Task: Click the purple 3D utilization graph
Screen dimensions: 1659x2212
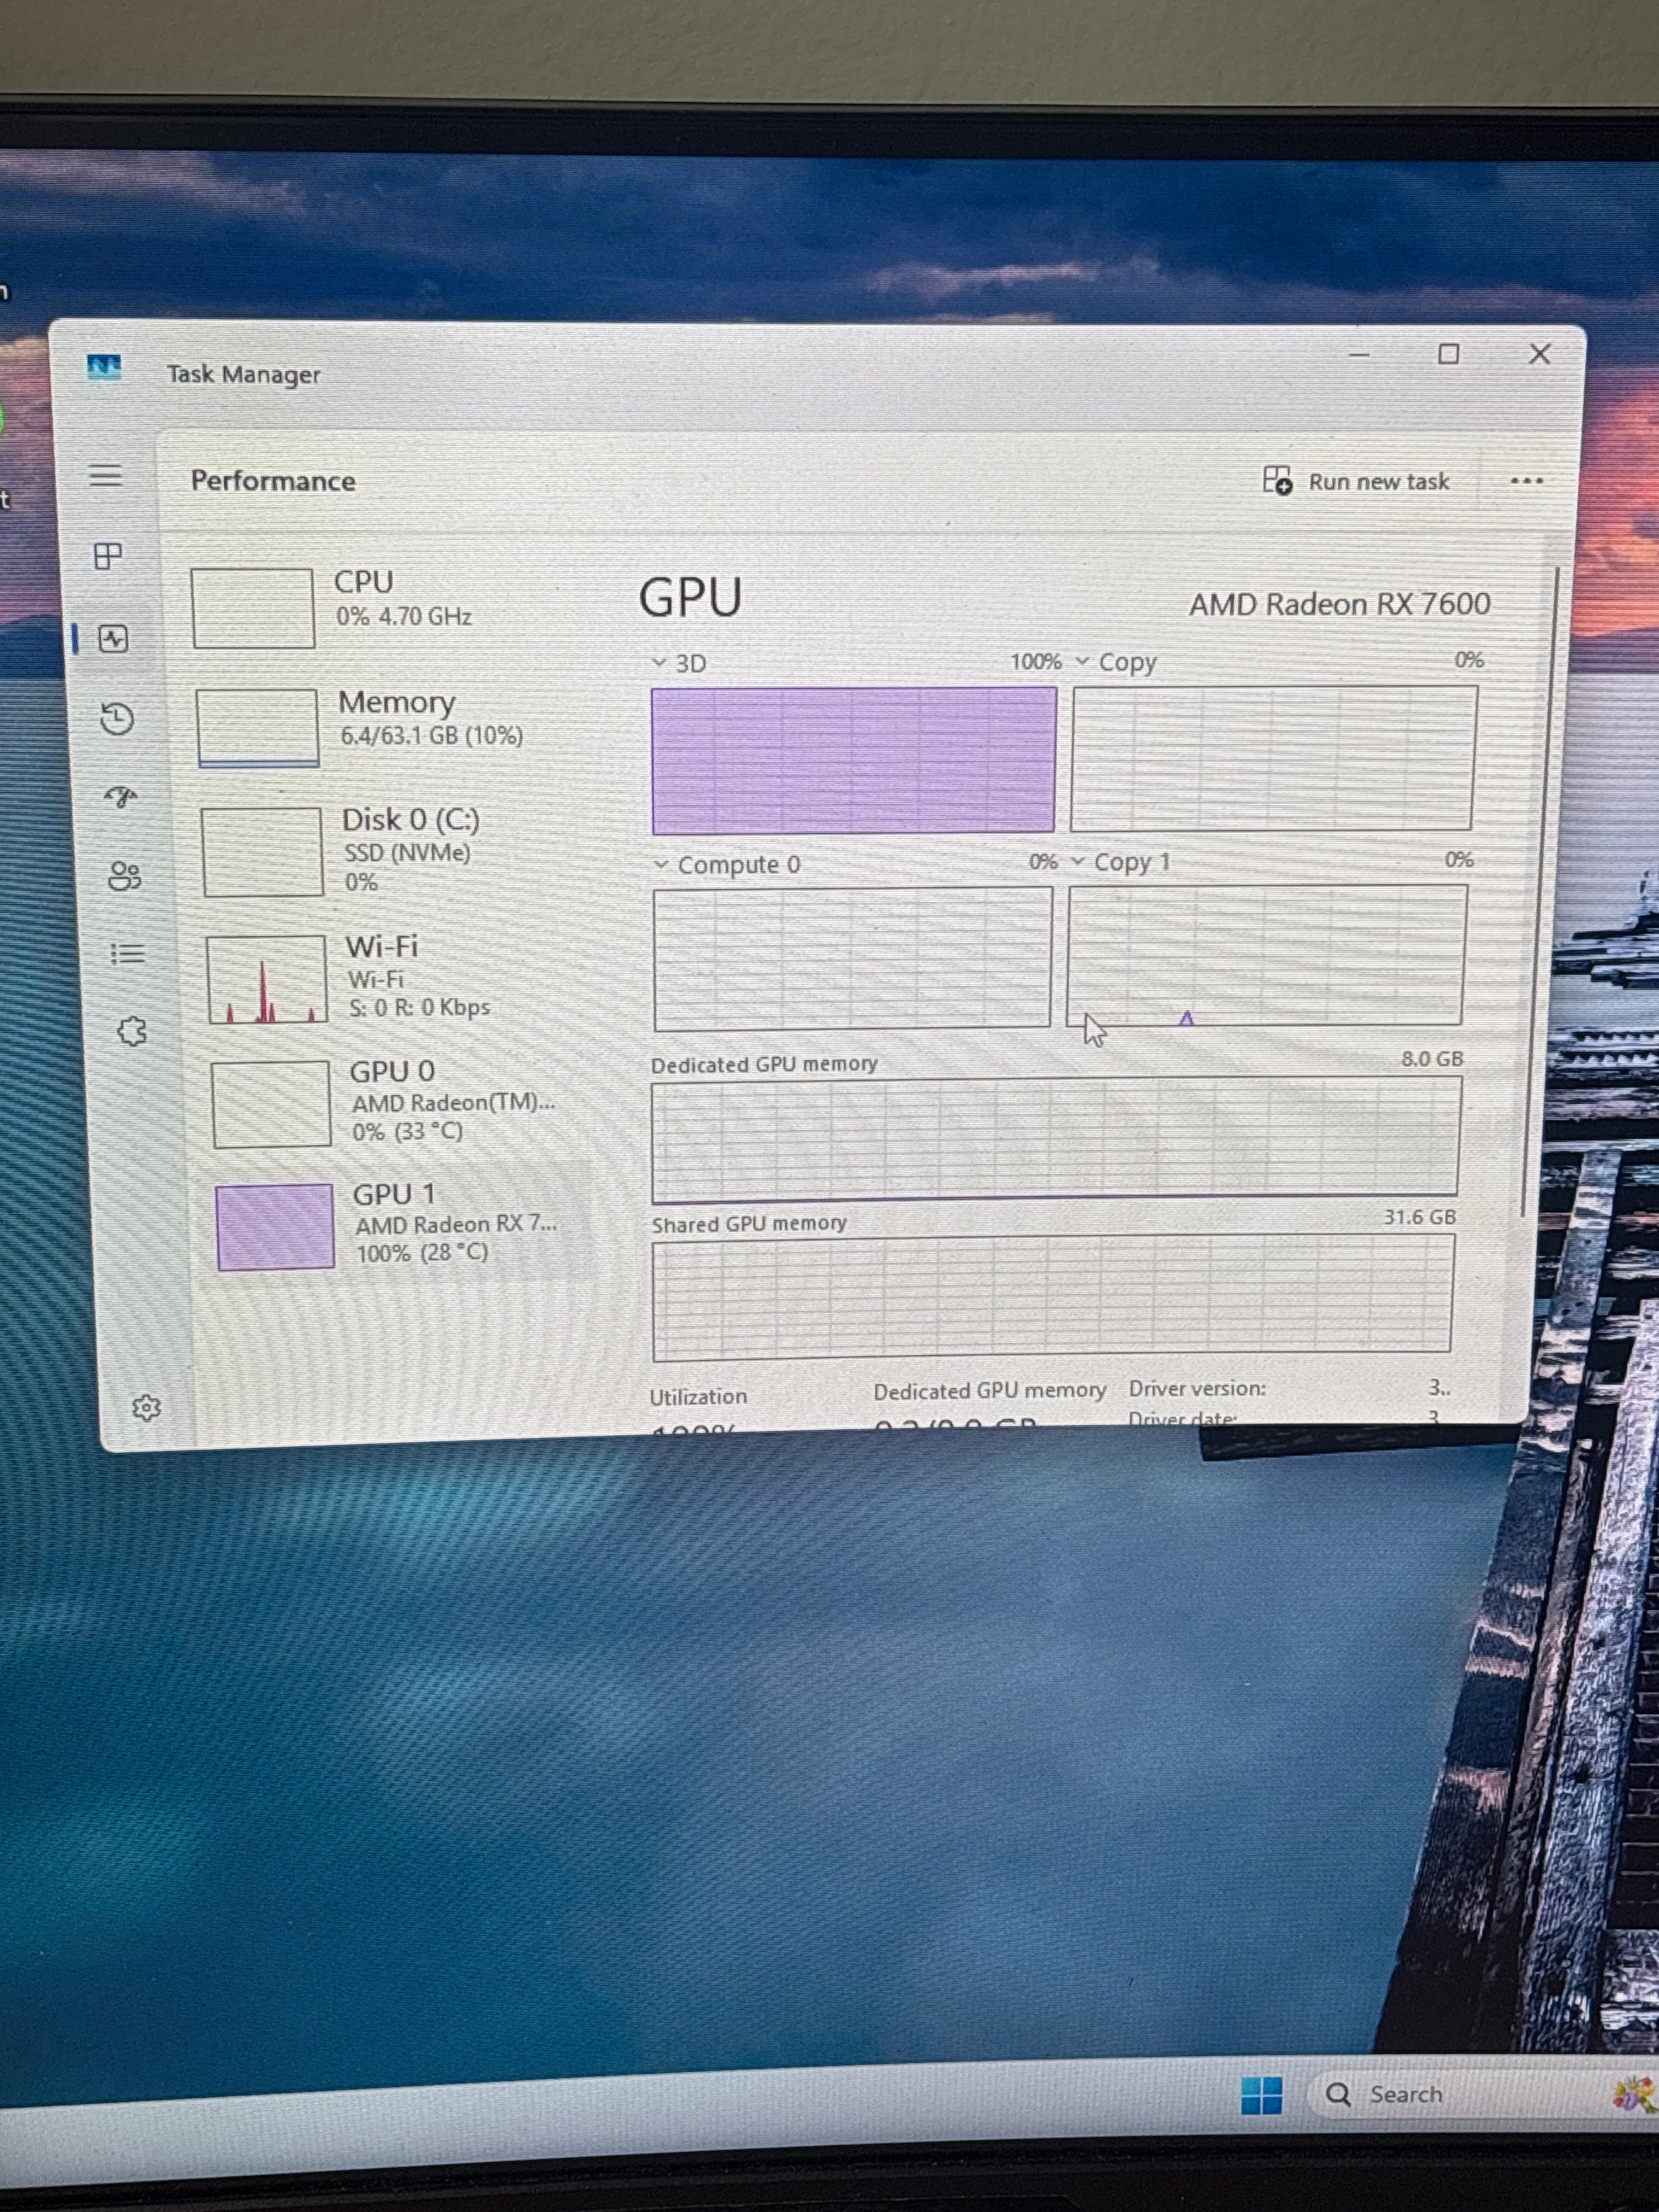Action: [854, 760]
